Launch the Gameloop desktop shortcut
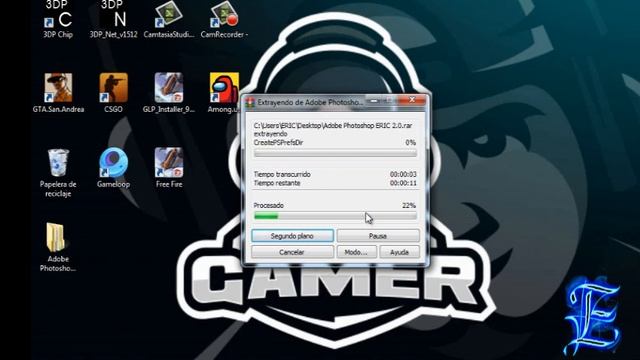 [x=113, y=168]
